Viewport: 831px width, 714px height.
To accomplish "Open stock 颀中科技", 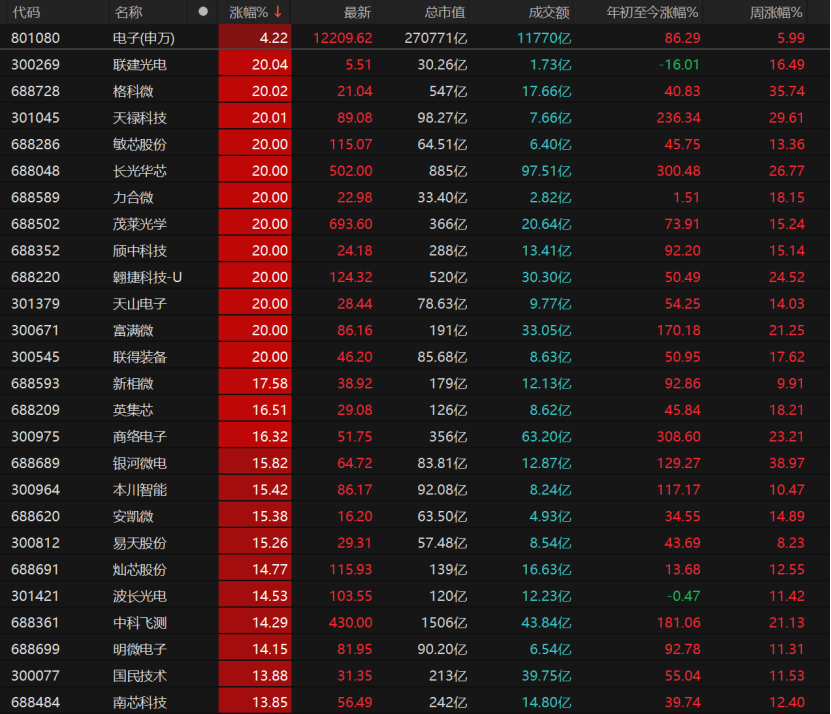I will [140, 250].
